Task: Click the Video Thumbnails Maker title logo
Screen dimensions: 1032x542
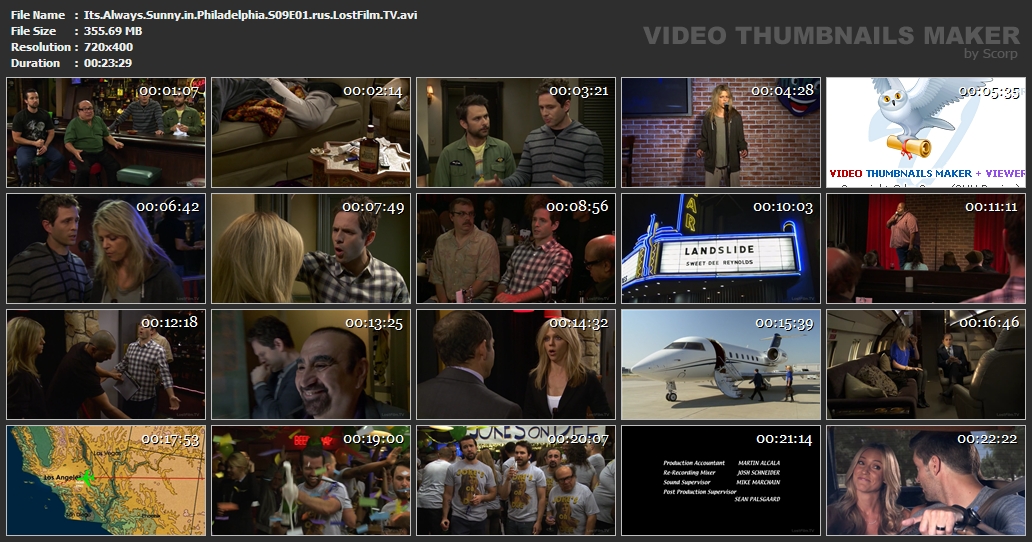Action: (831, 37)
